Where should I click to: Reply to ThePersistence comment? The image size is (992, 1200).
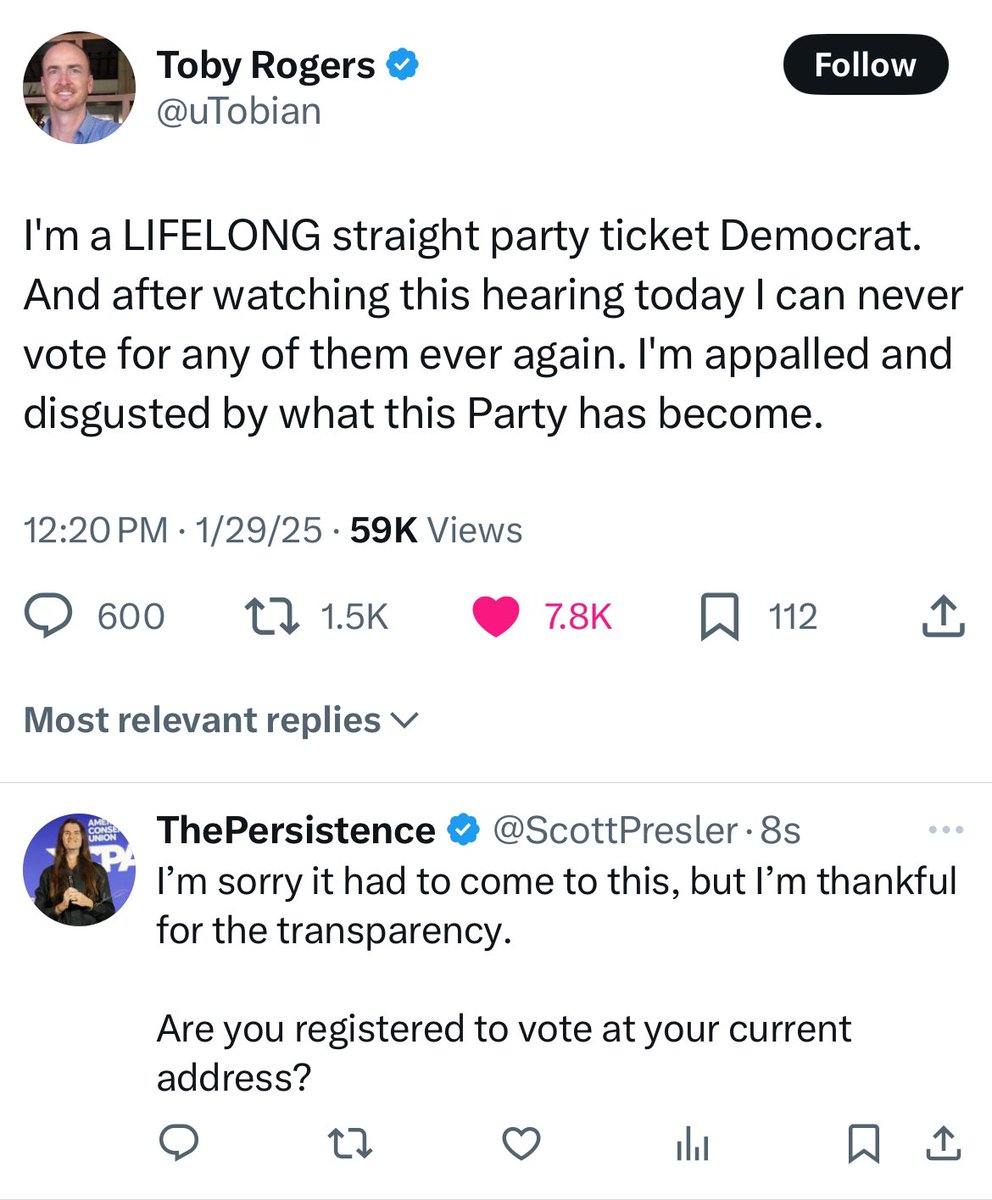180,1144
